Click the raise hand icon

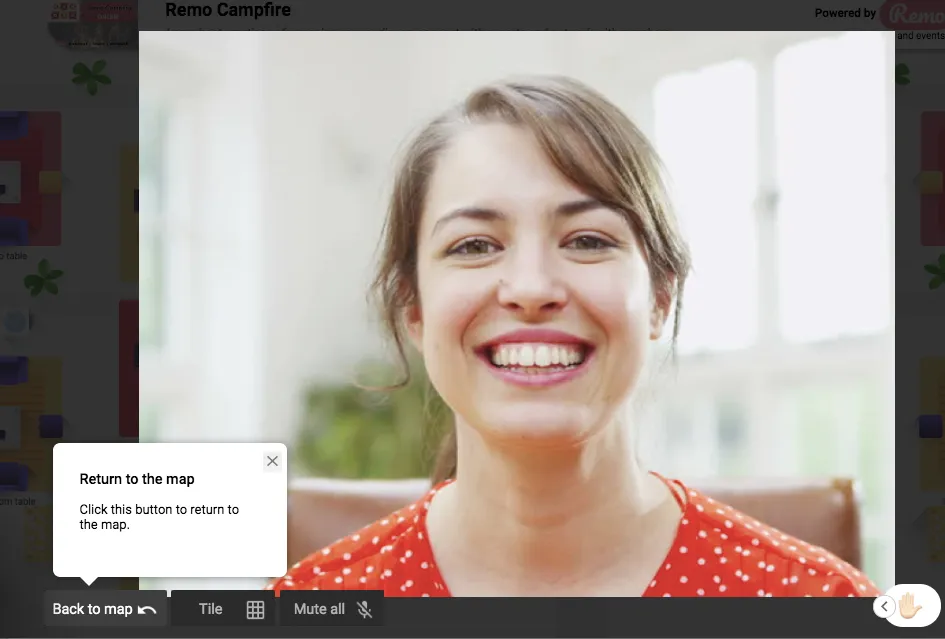[x=910, y=606]
